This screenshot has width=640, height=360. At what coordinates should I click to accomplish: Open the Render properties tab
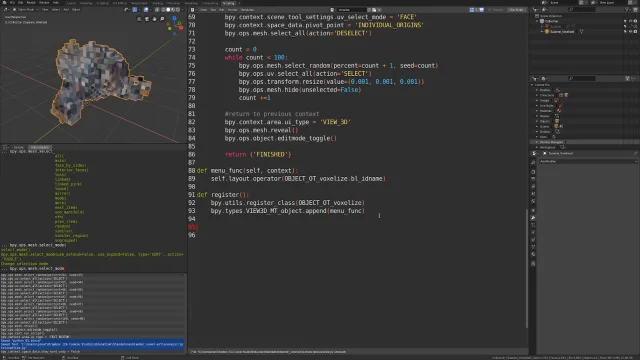(x=533, y=172)
